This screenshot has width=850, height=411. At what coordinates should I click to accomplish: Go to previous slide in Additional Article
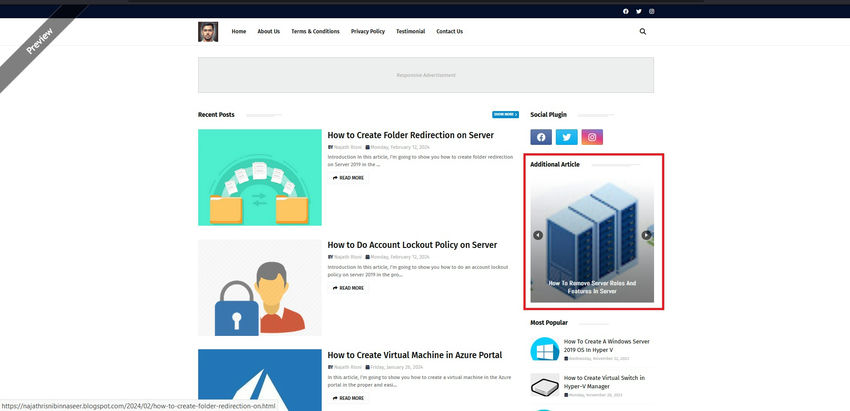point(538,235)
